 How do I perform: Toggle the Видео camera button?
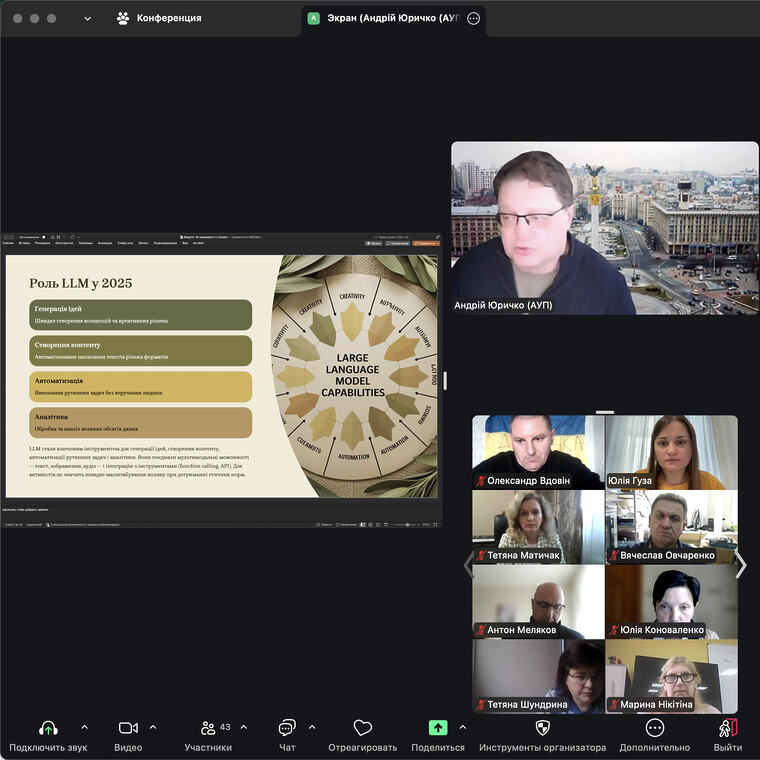point(128,728)
